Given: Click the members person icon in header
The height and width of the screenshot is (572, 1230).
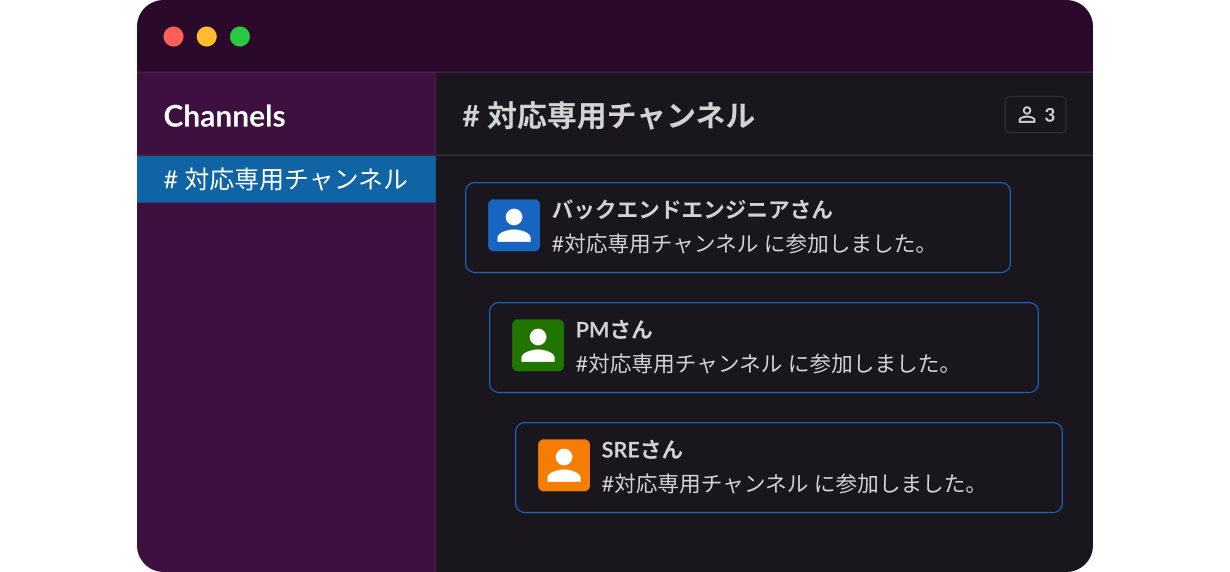Looking at the screenshot, I should [x=1026, y=115].
